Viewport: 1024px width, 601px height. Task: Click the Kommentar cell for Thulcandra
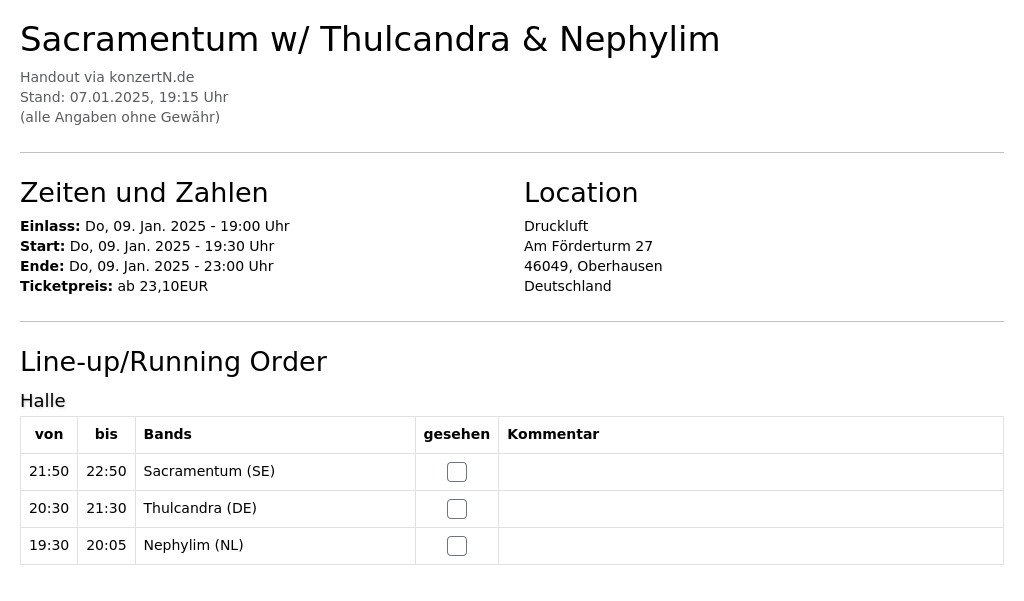750,509
